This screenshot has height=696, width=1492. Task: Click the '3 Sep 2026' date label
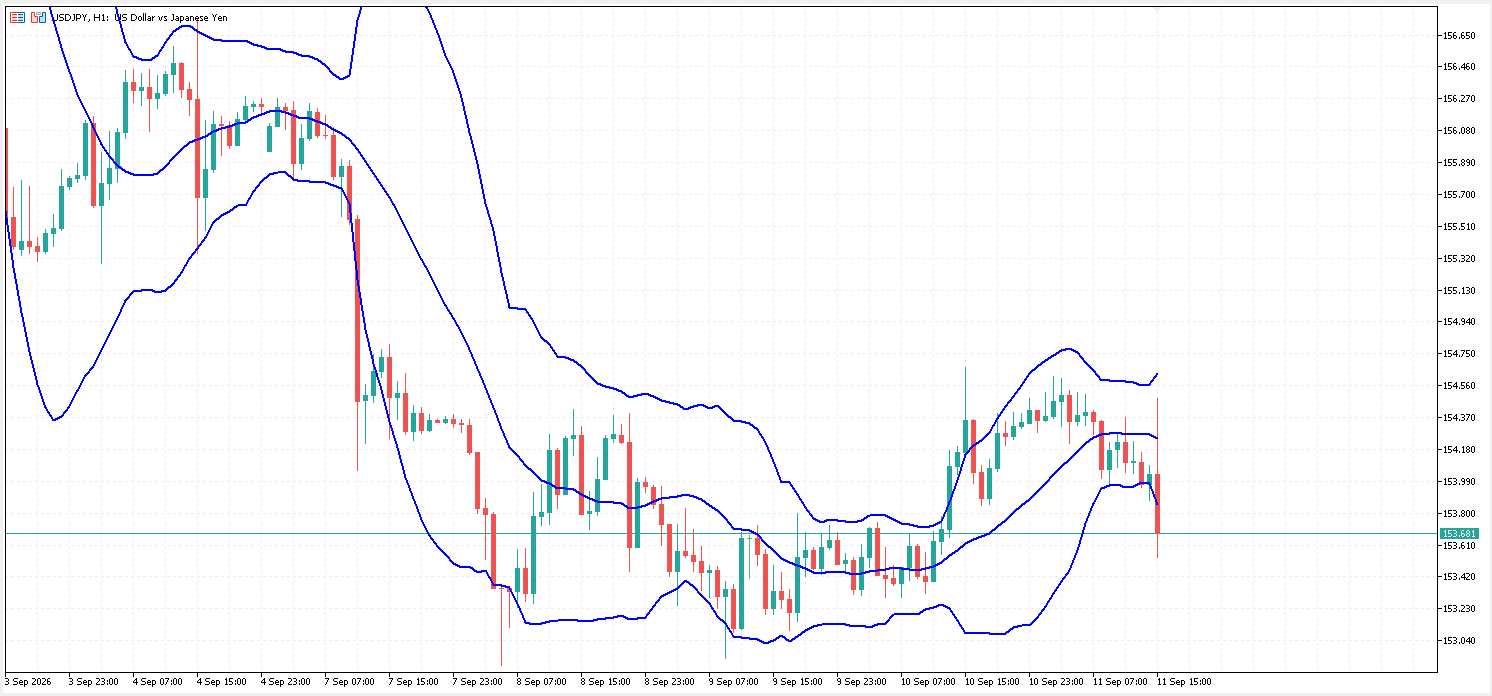[29, 682]
